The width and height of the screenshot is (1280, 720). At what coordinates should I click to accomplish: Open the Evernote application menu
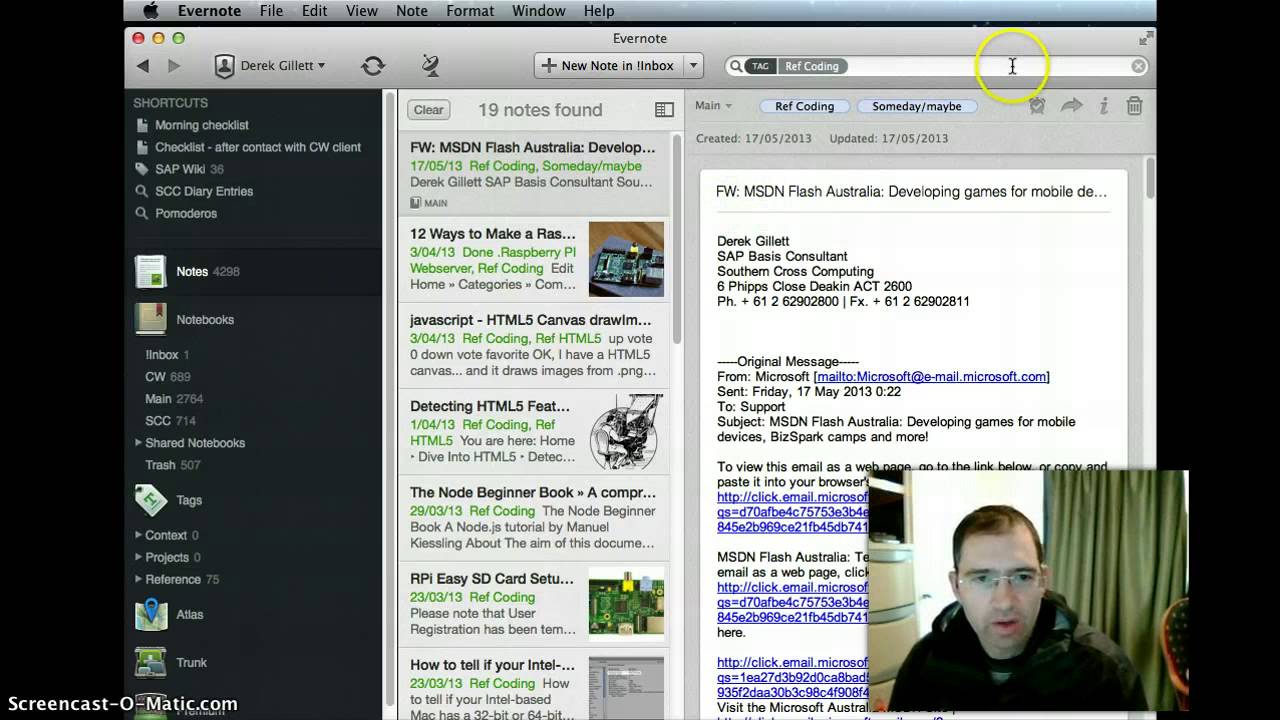pyautogui.click(x=209, y=11)
